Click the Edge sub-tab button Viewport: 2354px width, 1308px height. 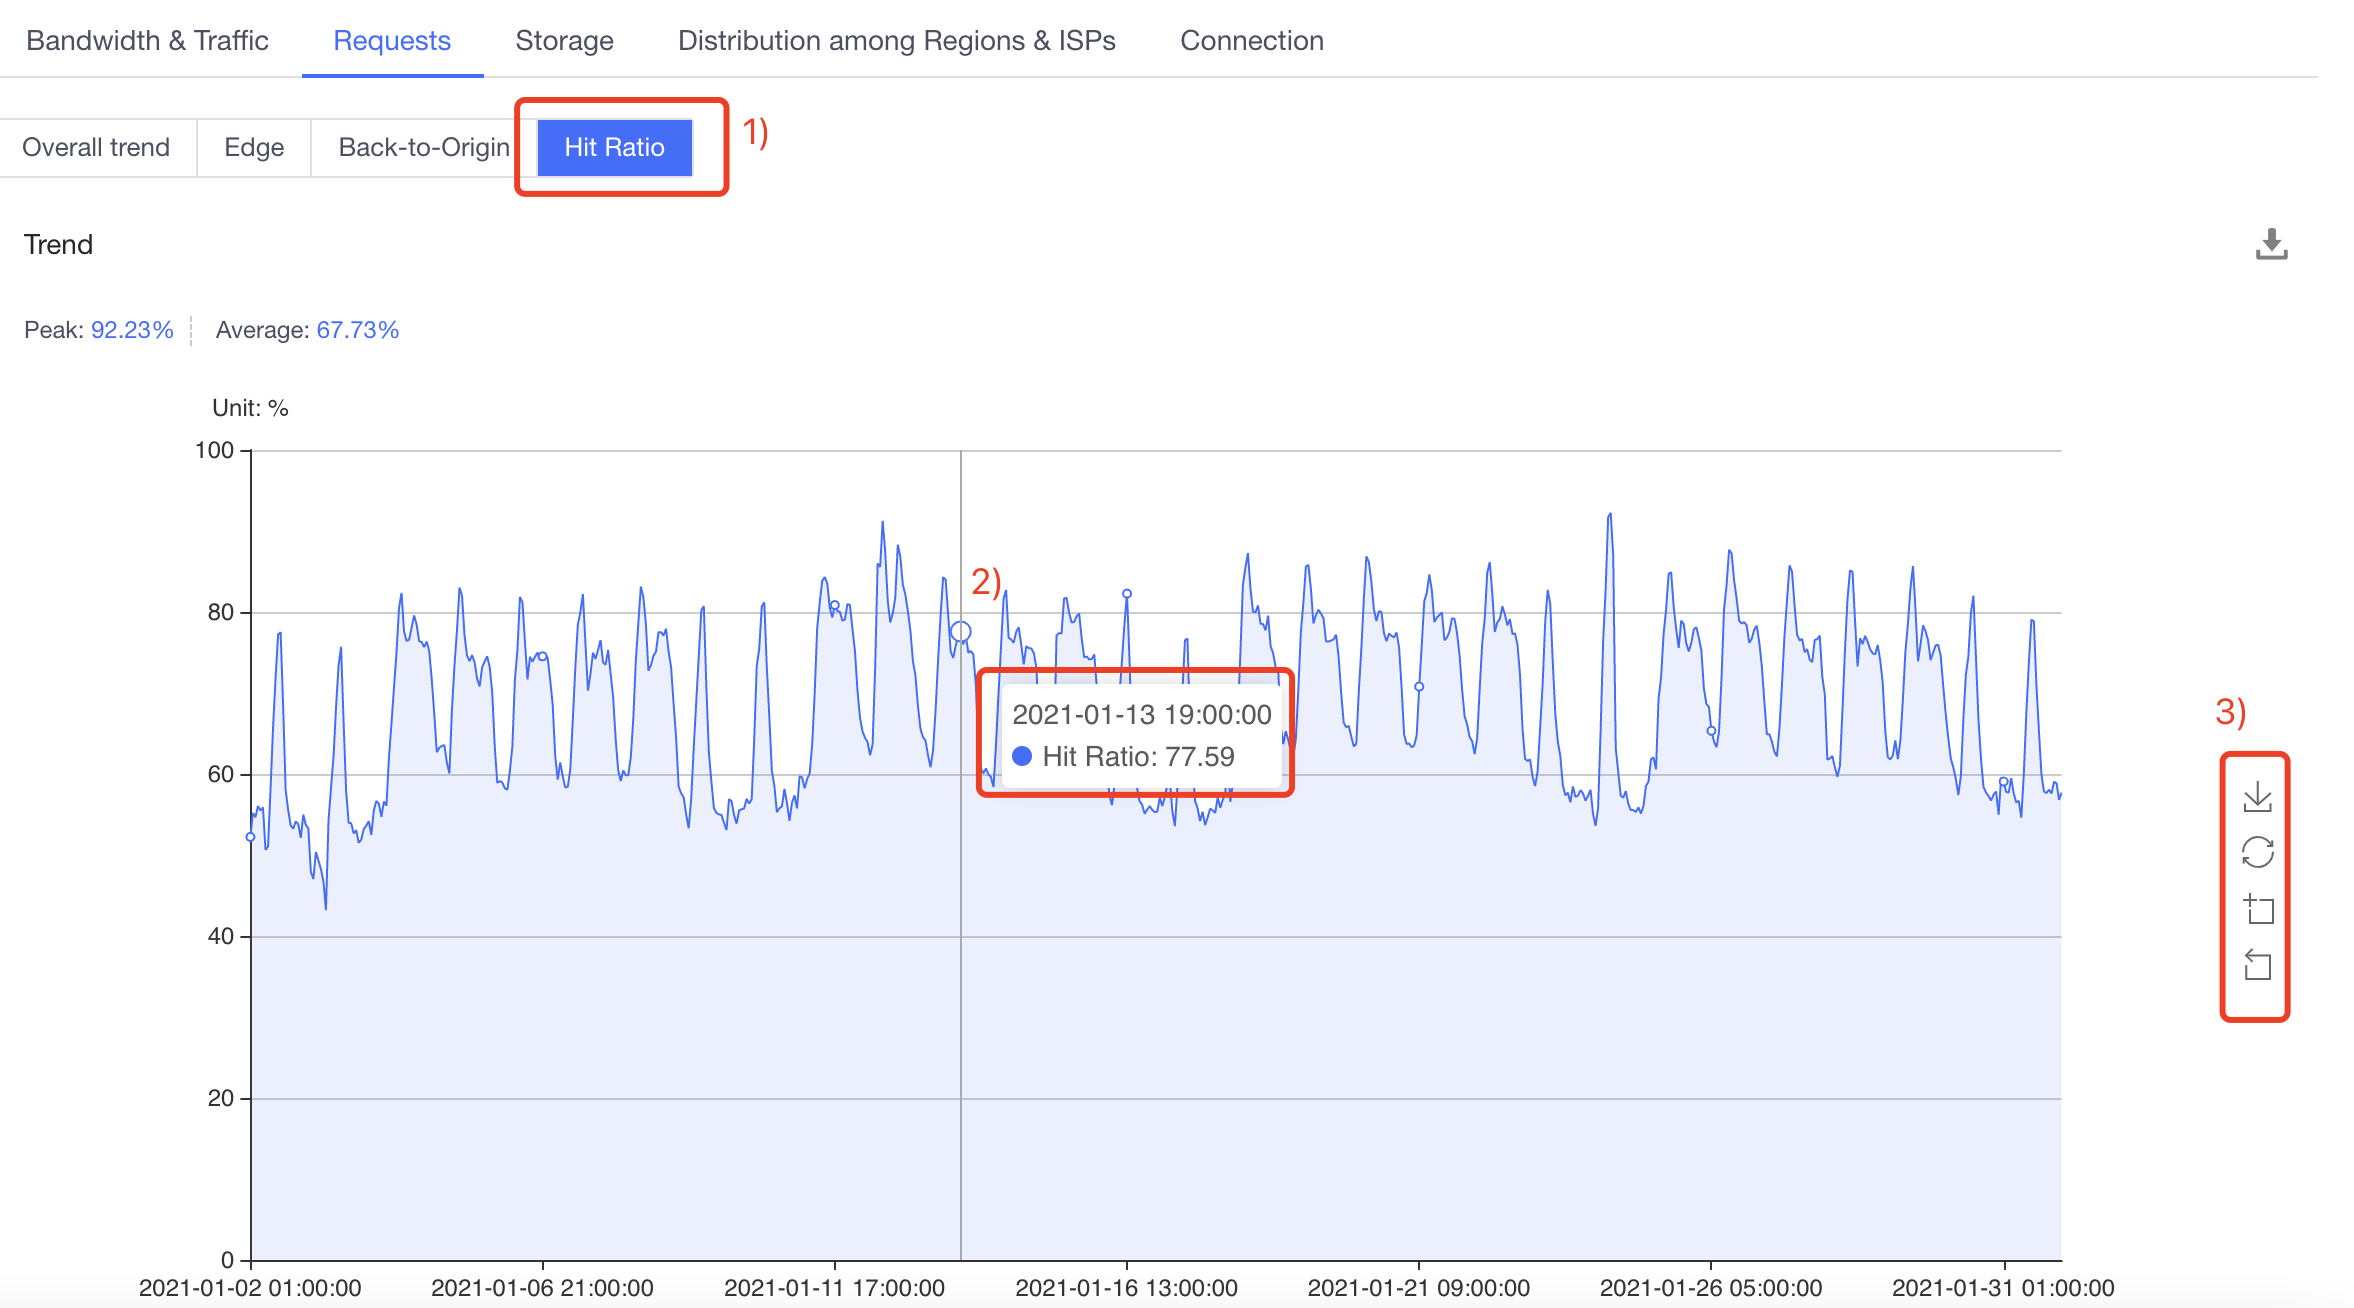[x=251, y=147]
